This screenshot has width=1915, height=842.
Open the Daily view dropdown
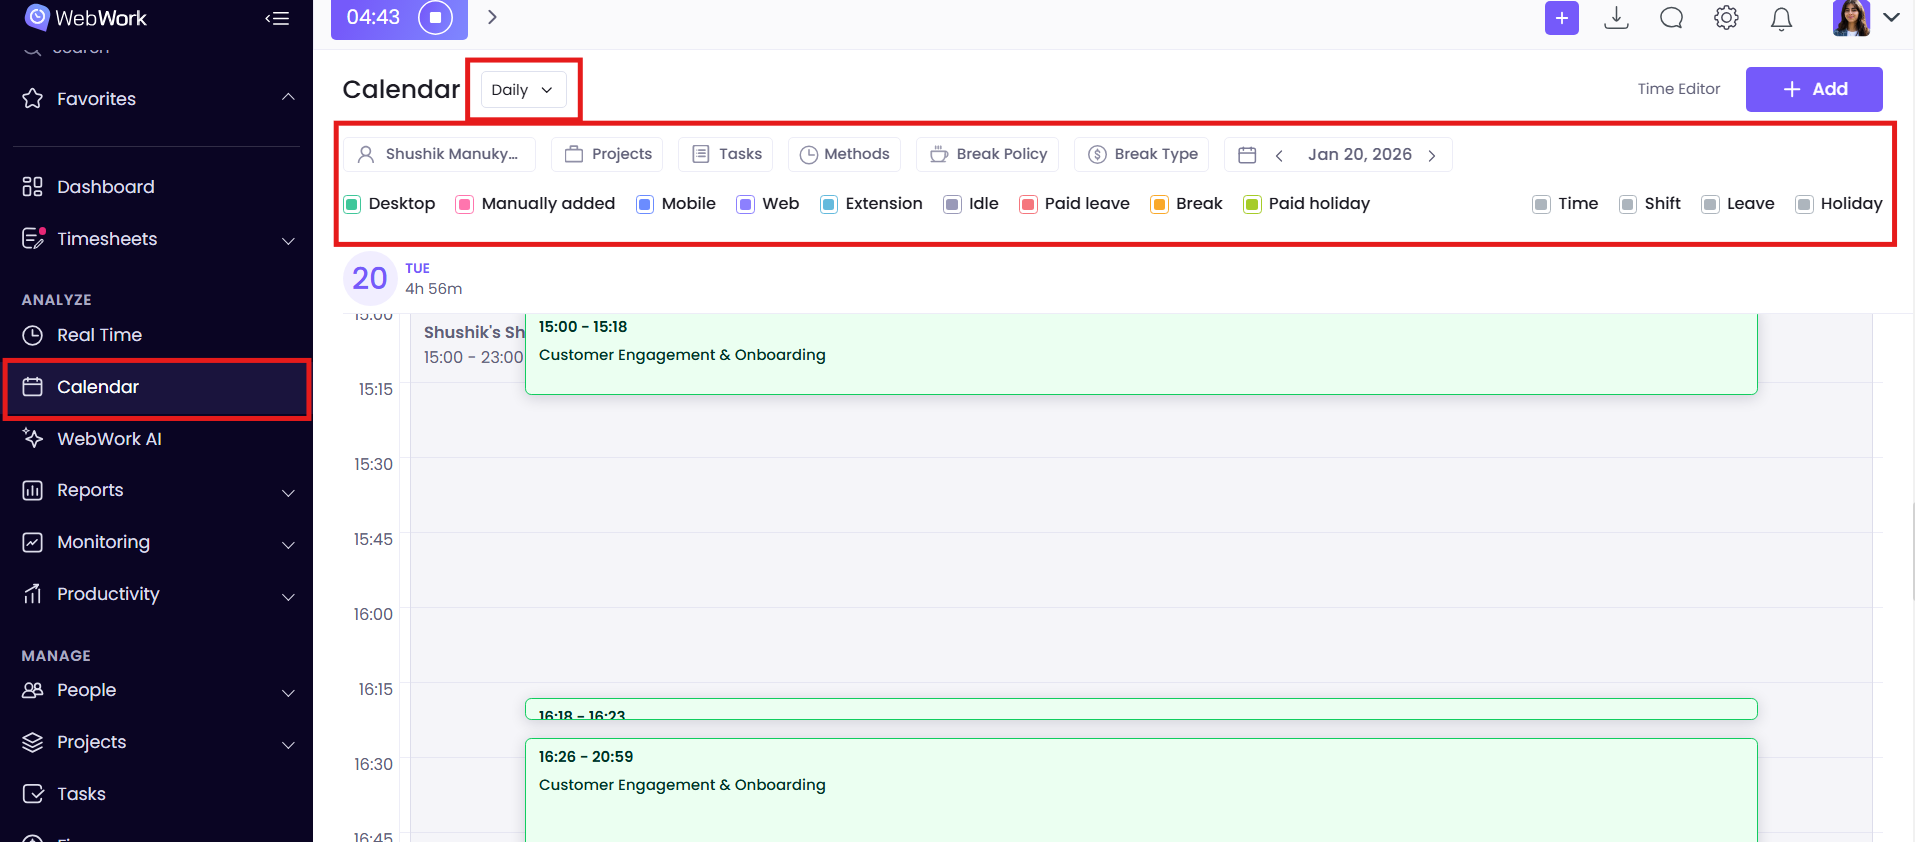click(523, 90)
